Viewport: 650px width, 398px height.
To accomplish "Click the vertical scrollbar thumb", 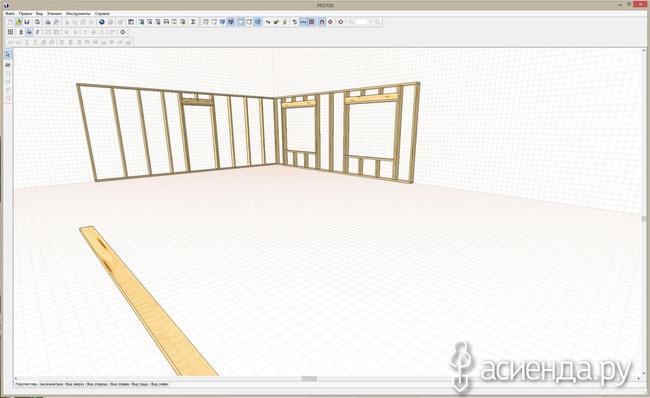I will click(x=643, y=218).
